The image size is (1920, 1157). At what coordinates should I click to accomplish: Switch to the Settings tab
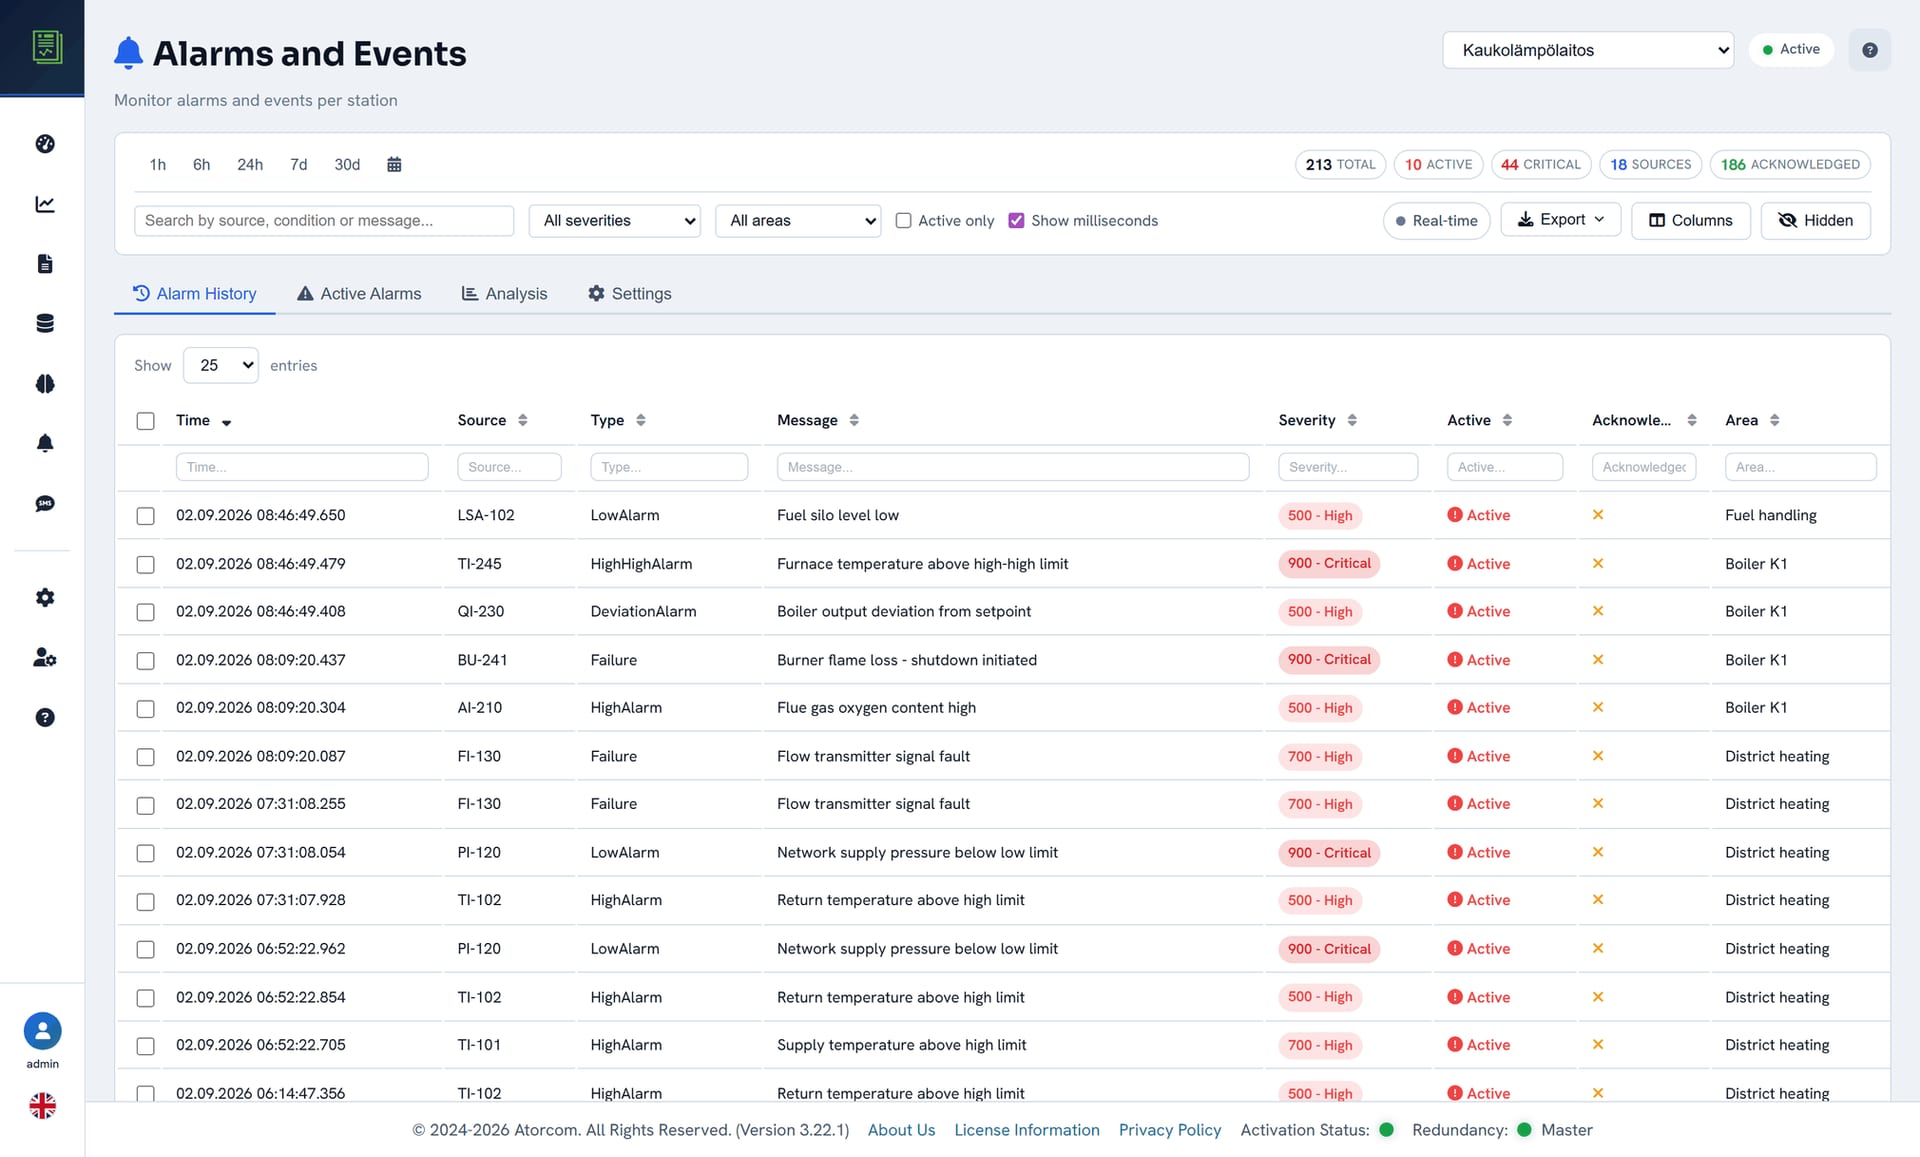point(629,293)
